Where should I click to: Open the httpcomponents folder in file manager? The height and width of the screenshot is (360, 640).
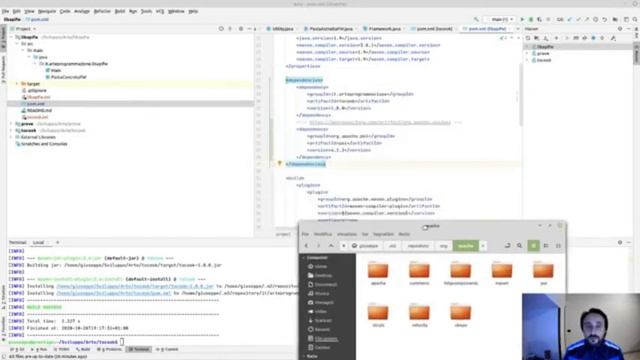[460, 273]
